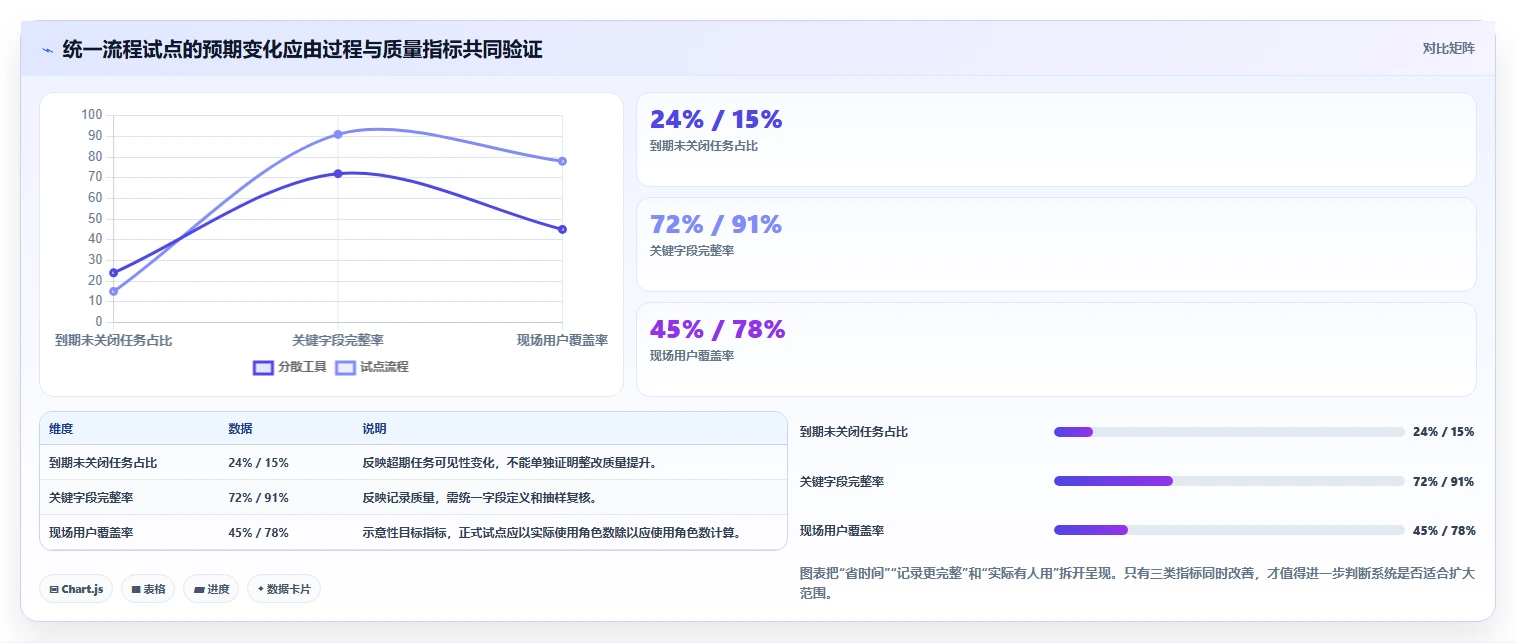This screenshot has width=1516, height=643.
Task: Click the 维度 table column header
Action: [61, 428]
